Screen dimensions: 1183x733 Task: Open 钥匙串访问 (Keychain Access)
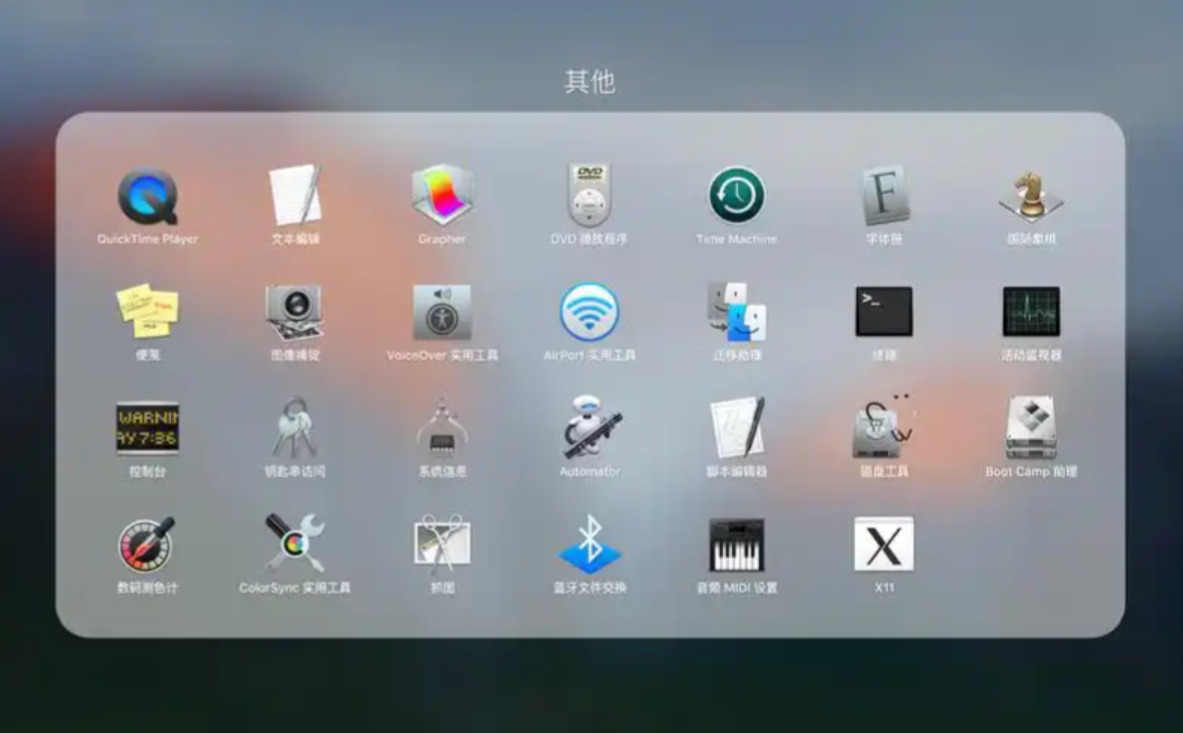tap(295, 428)
